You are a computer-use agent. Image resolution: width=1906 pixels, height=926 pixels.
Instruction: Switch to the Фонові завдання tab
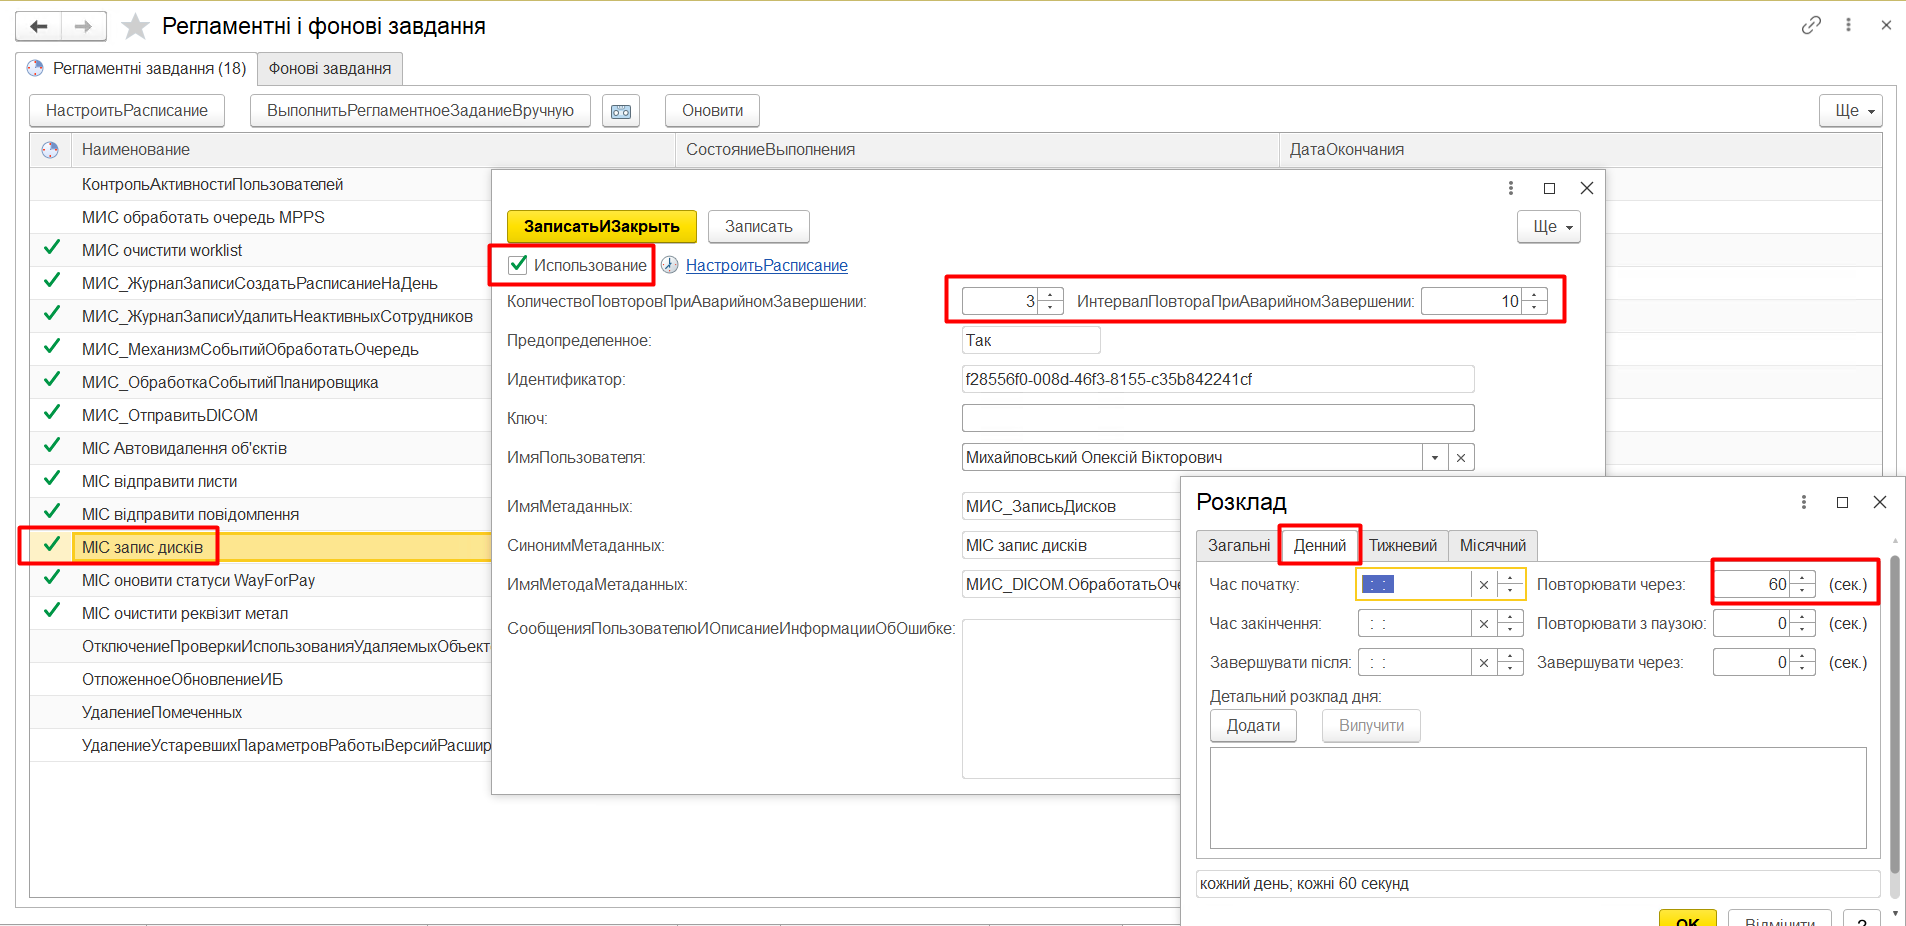tap(329, 69)
